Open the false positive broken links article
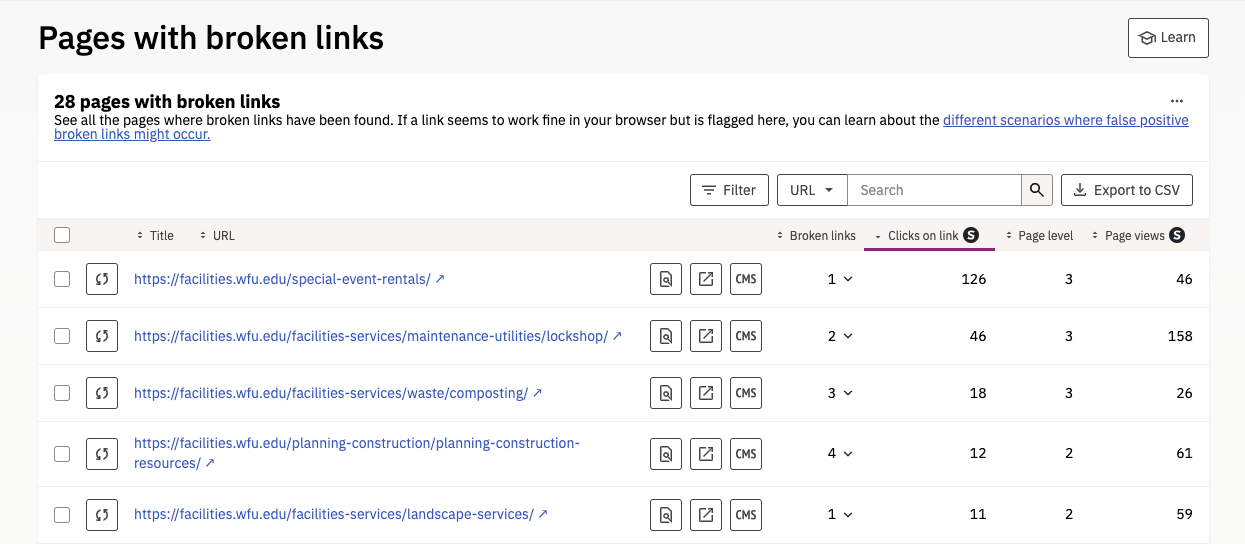 pyautogui.click(x=1065, y=121)
